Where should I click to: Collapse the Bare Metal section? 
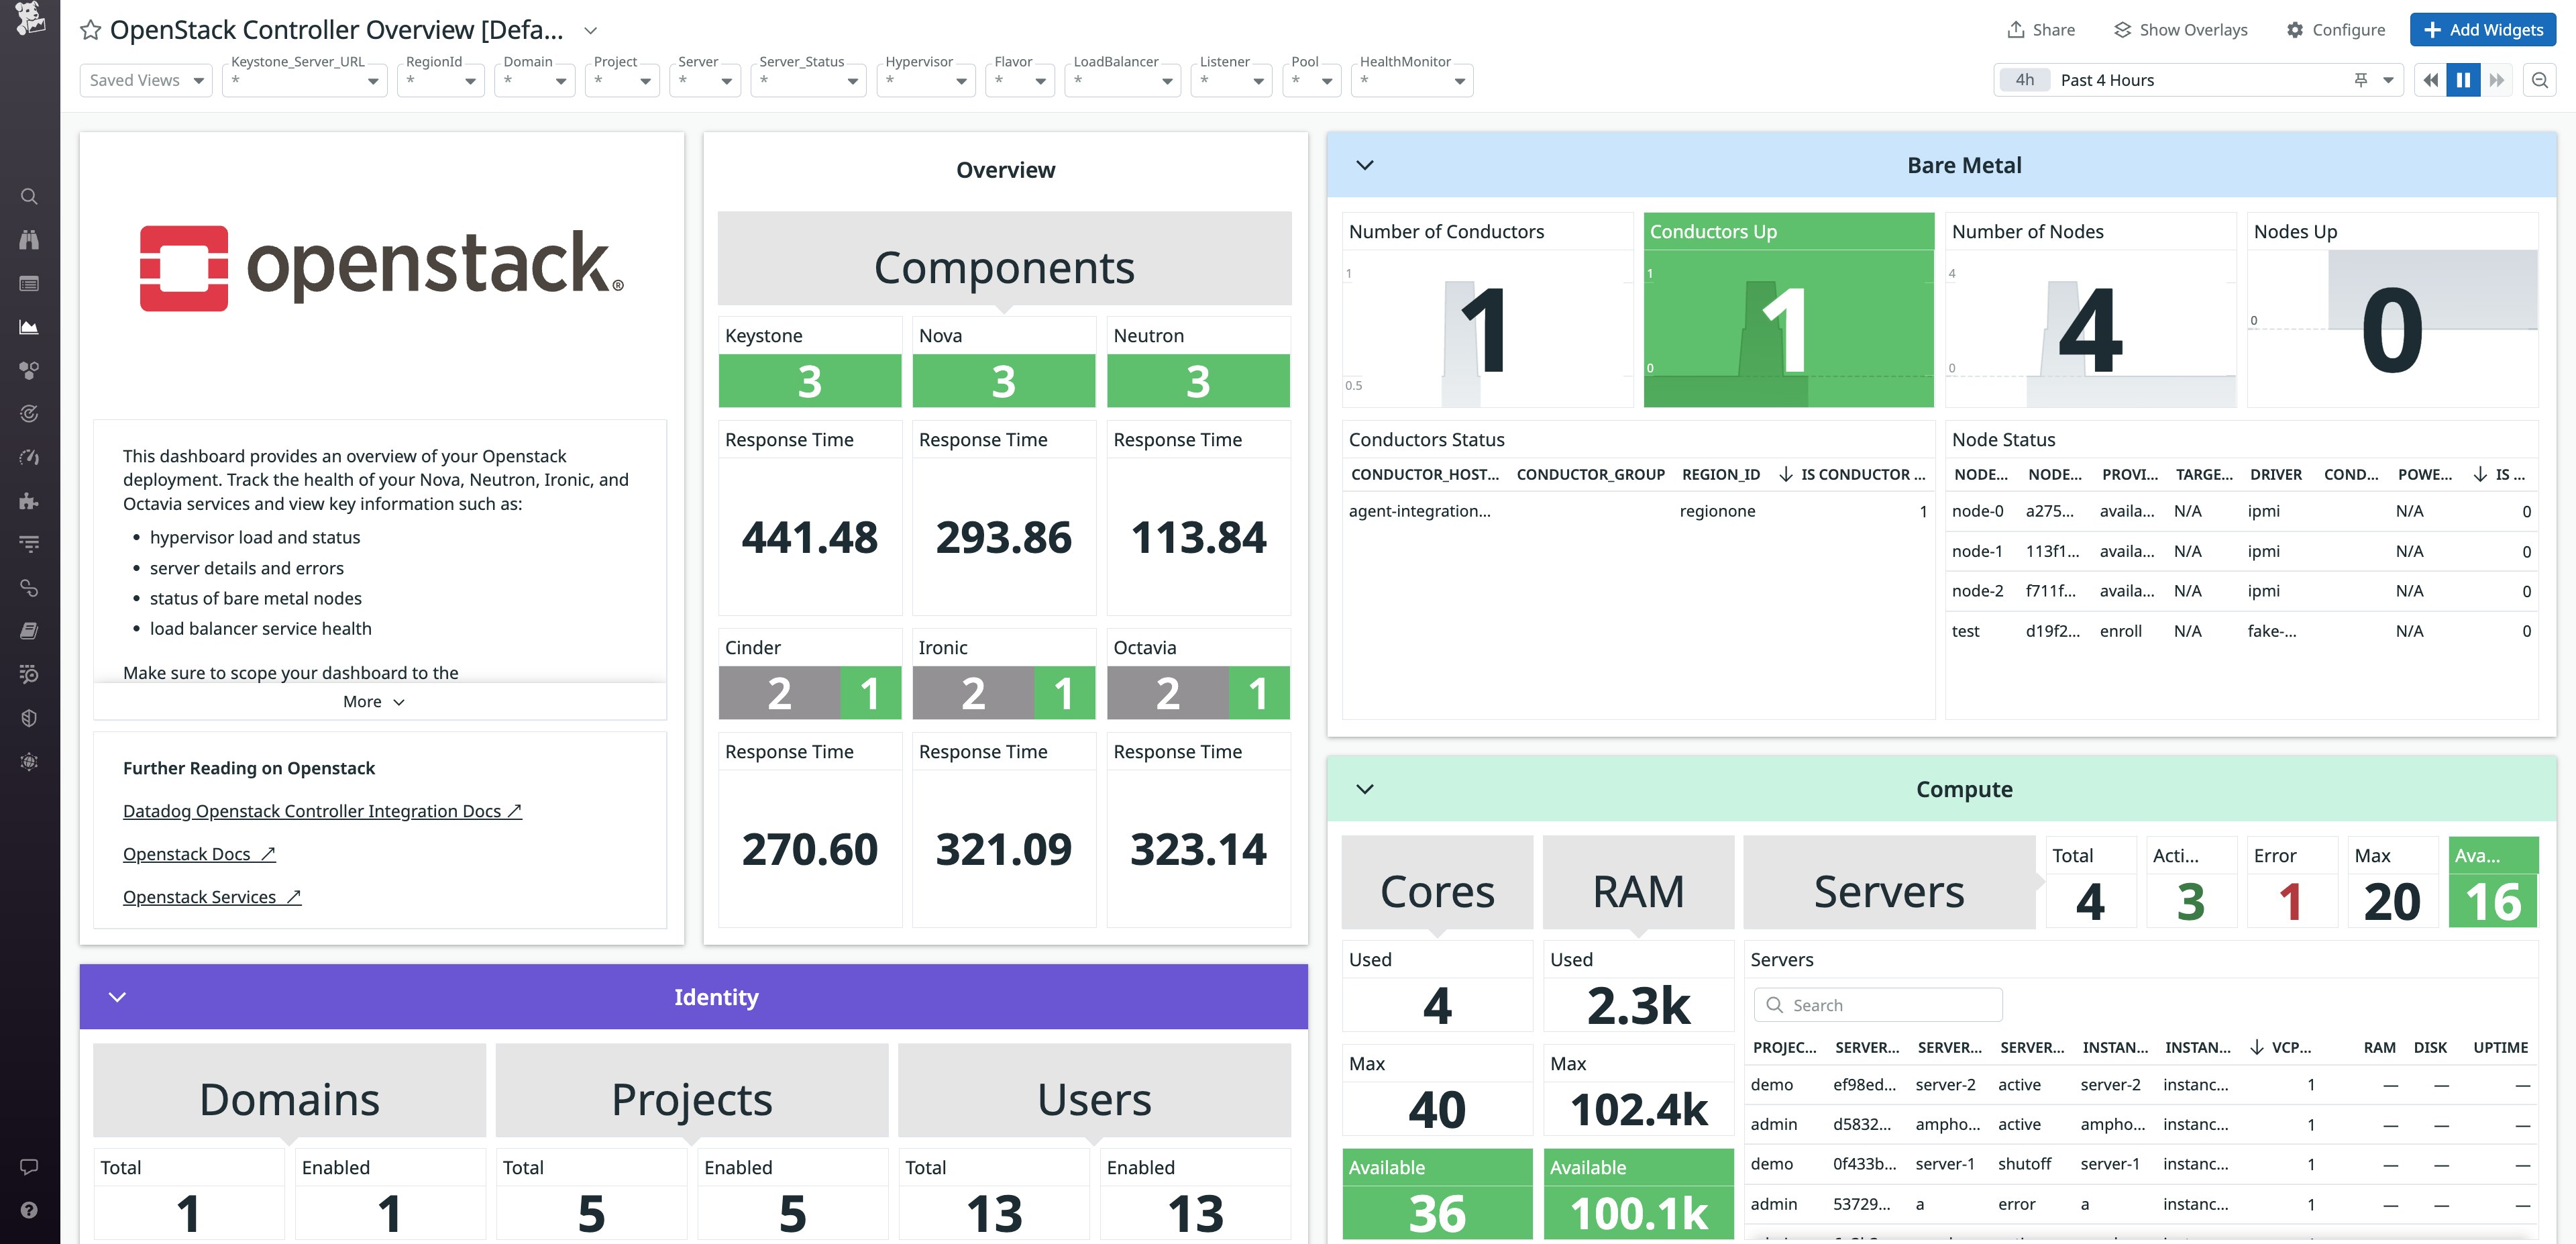click(x=1364, y=164)
